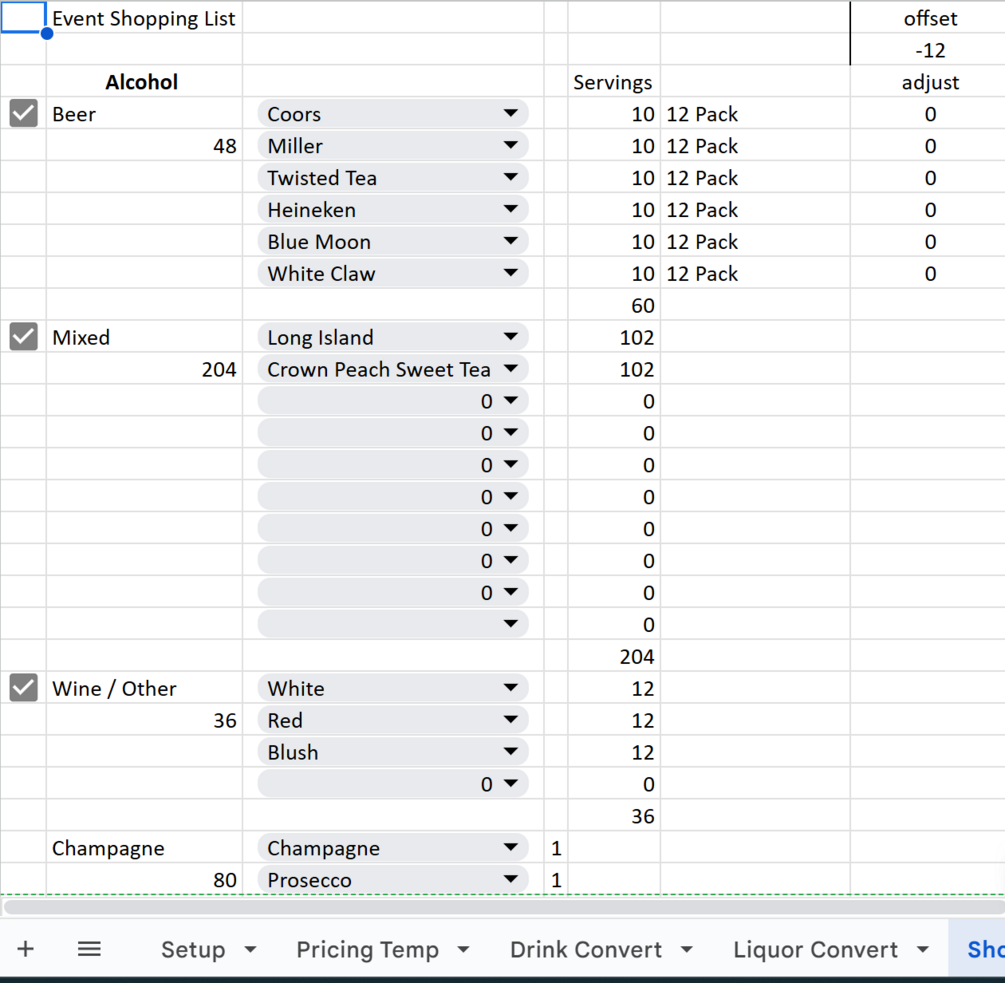The width and height of the screenshot is (1005, 983).
Task: Select the 36 wine servings total cell
Action: (x=613, y=816)
